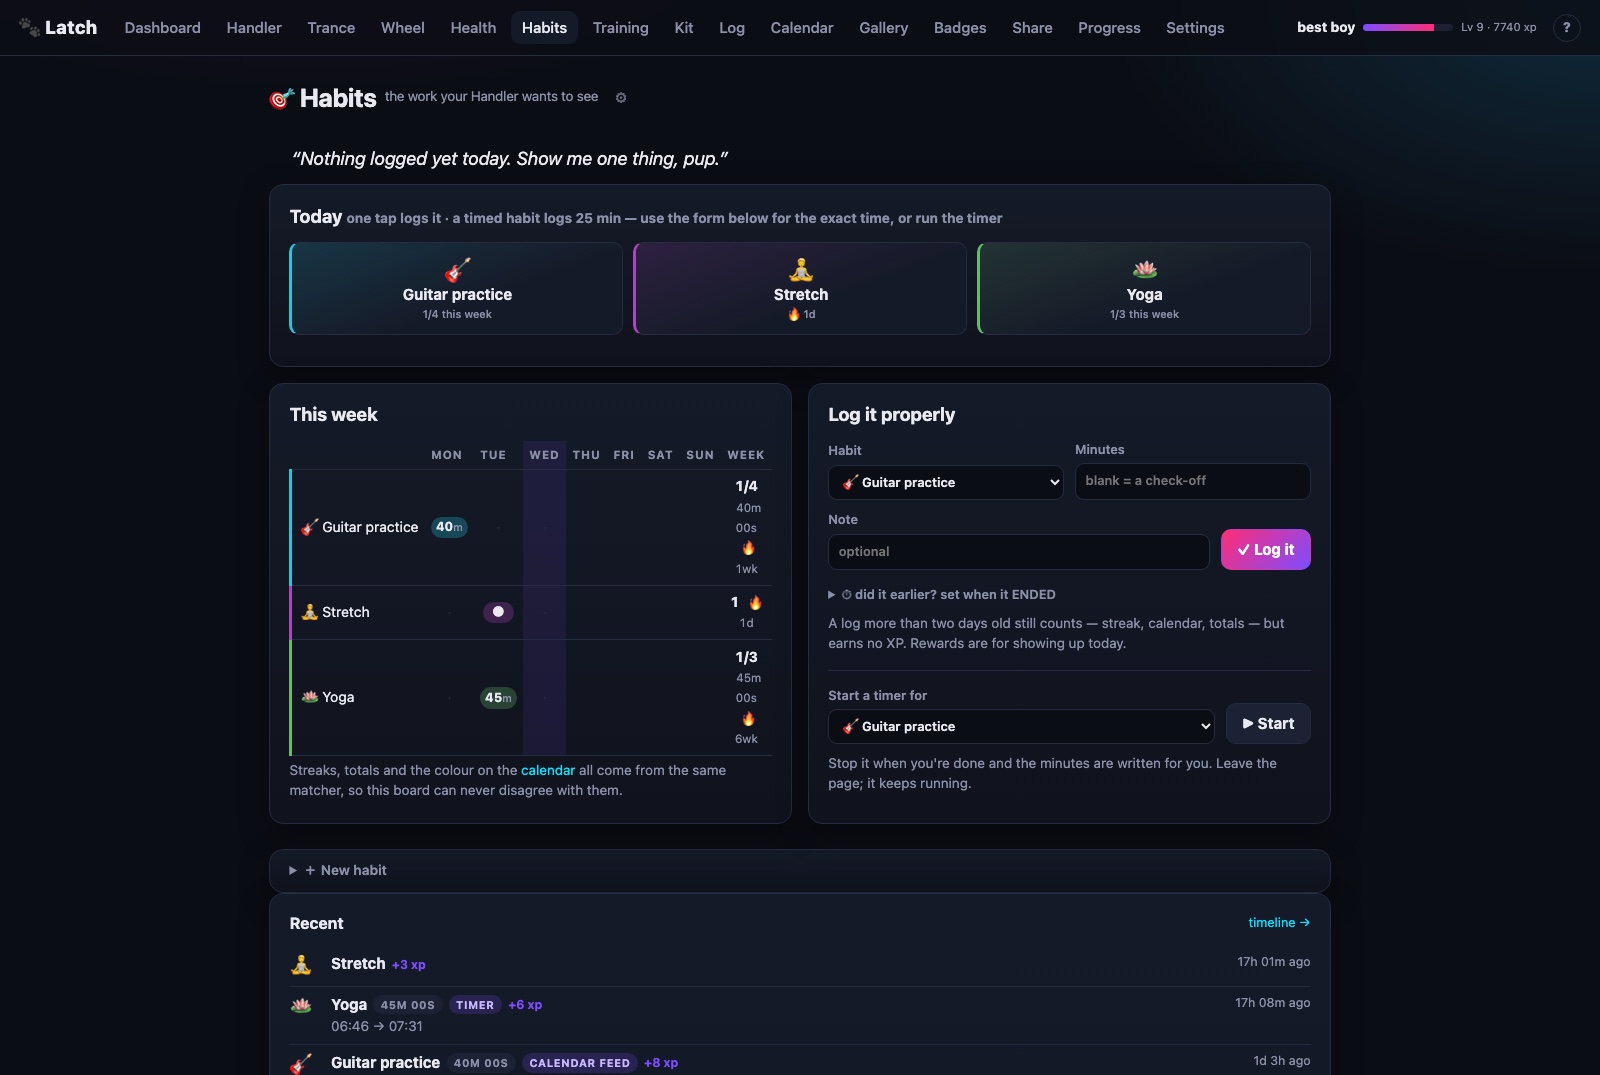Focus the Minutes input field
Viewport: 1600px width, 1075px height.
1193,481
